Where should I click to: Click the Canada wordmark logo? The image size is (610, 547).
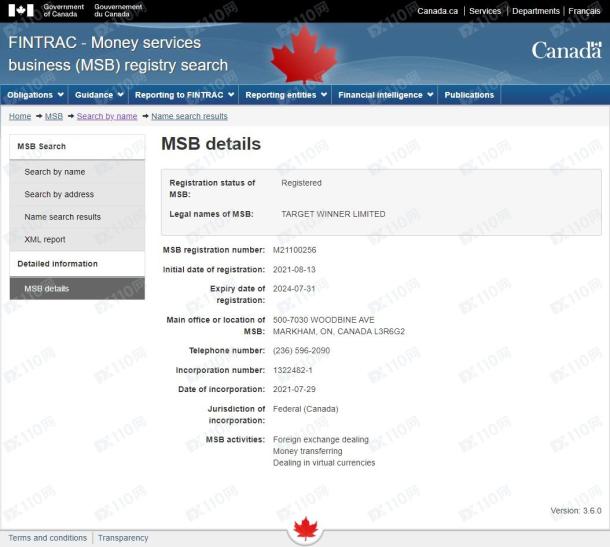(566, 51)
